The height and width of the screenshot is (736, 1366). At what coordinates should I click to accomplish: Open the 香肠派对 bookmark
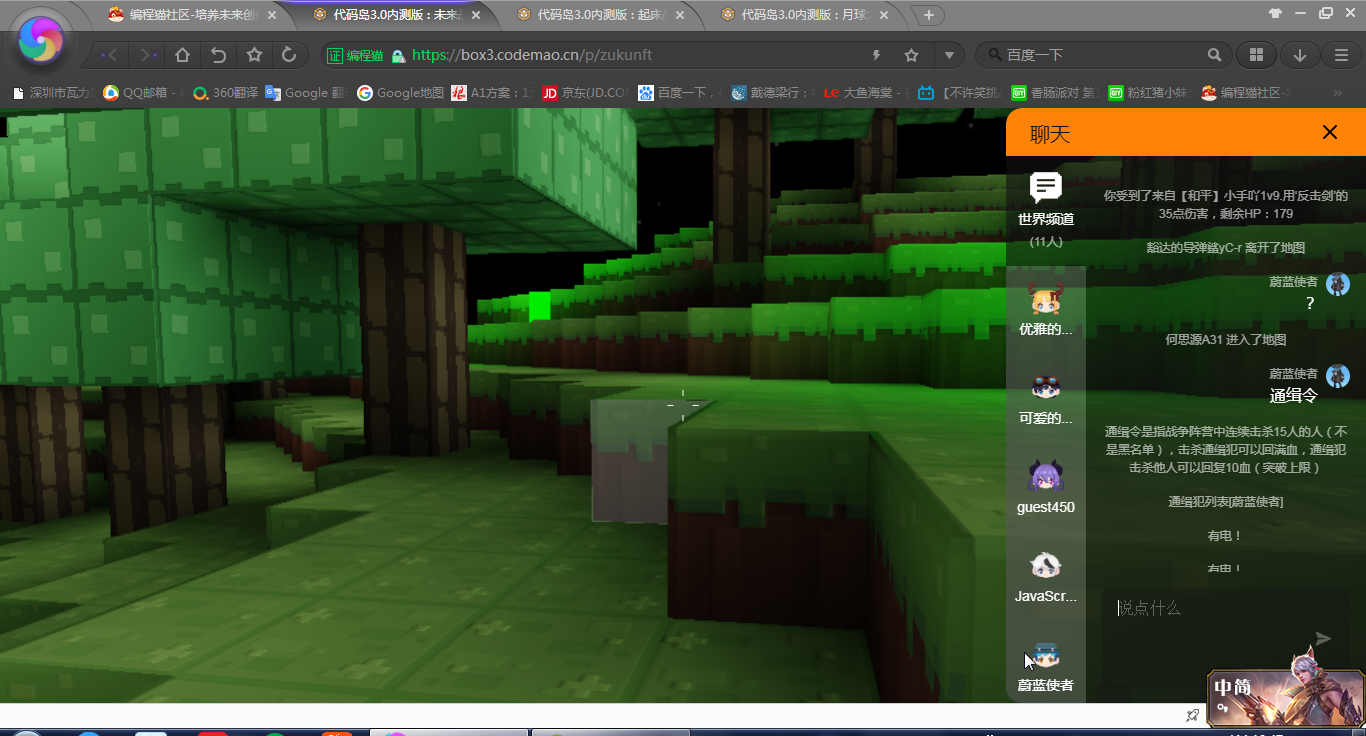1053,93
